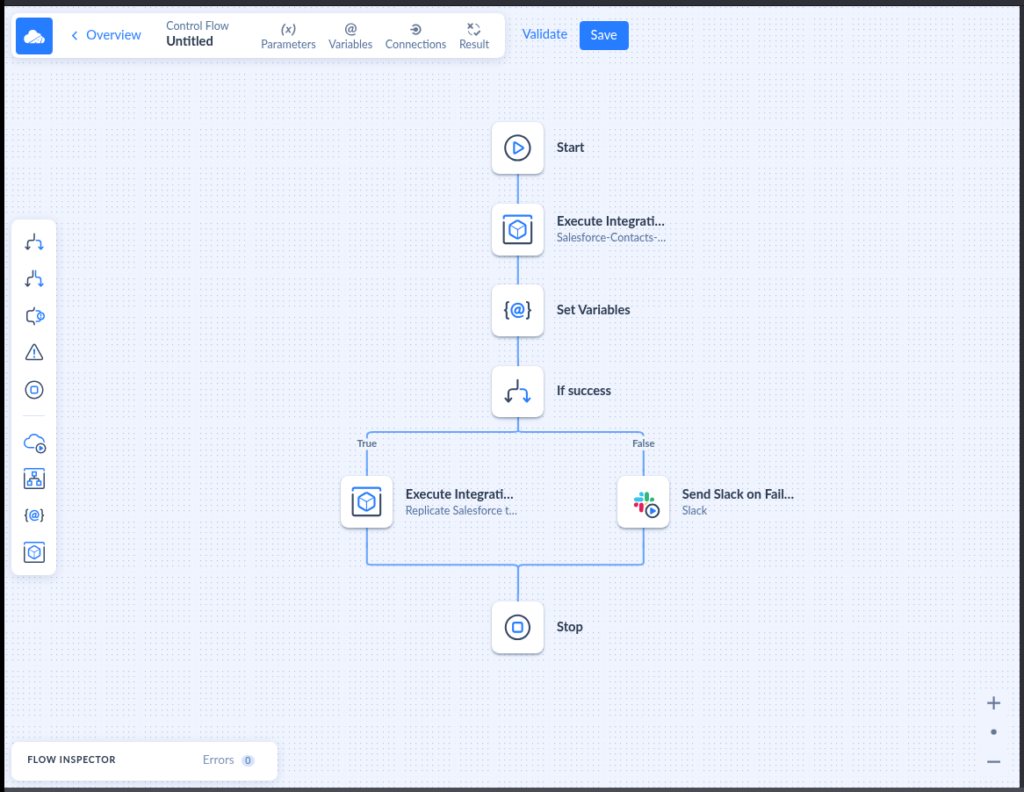Click the Start node label
Image resolution: width=1024 pixels, height=792 pixels.
click(x=570, y=148)
